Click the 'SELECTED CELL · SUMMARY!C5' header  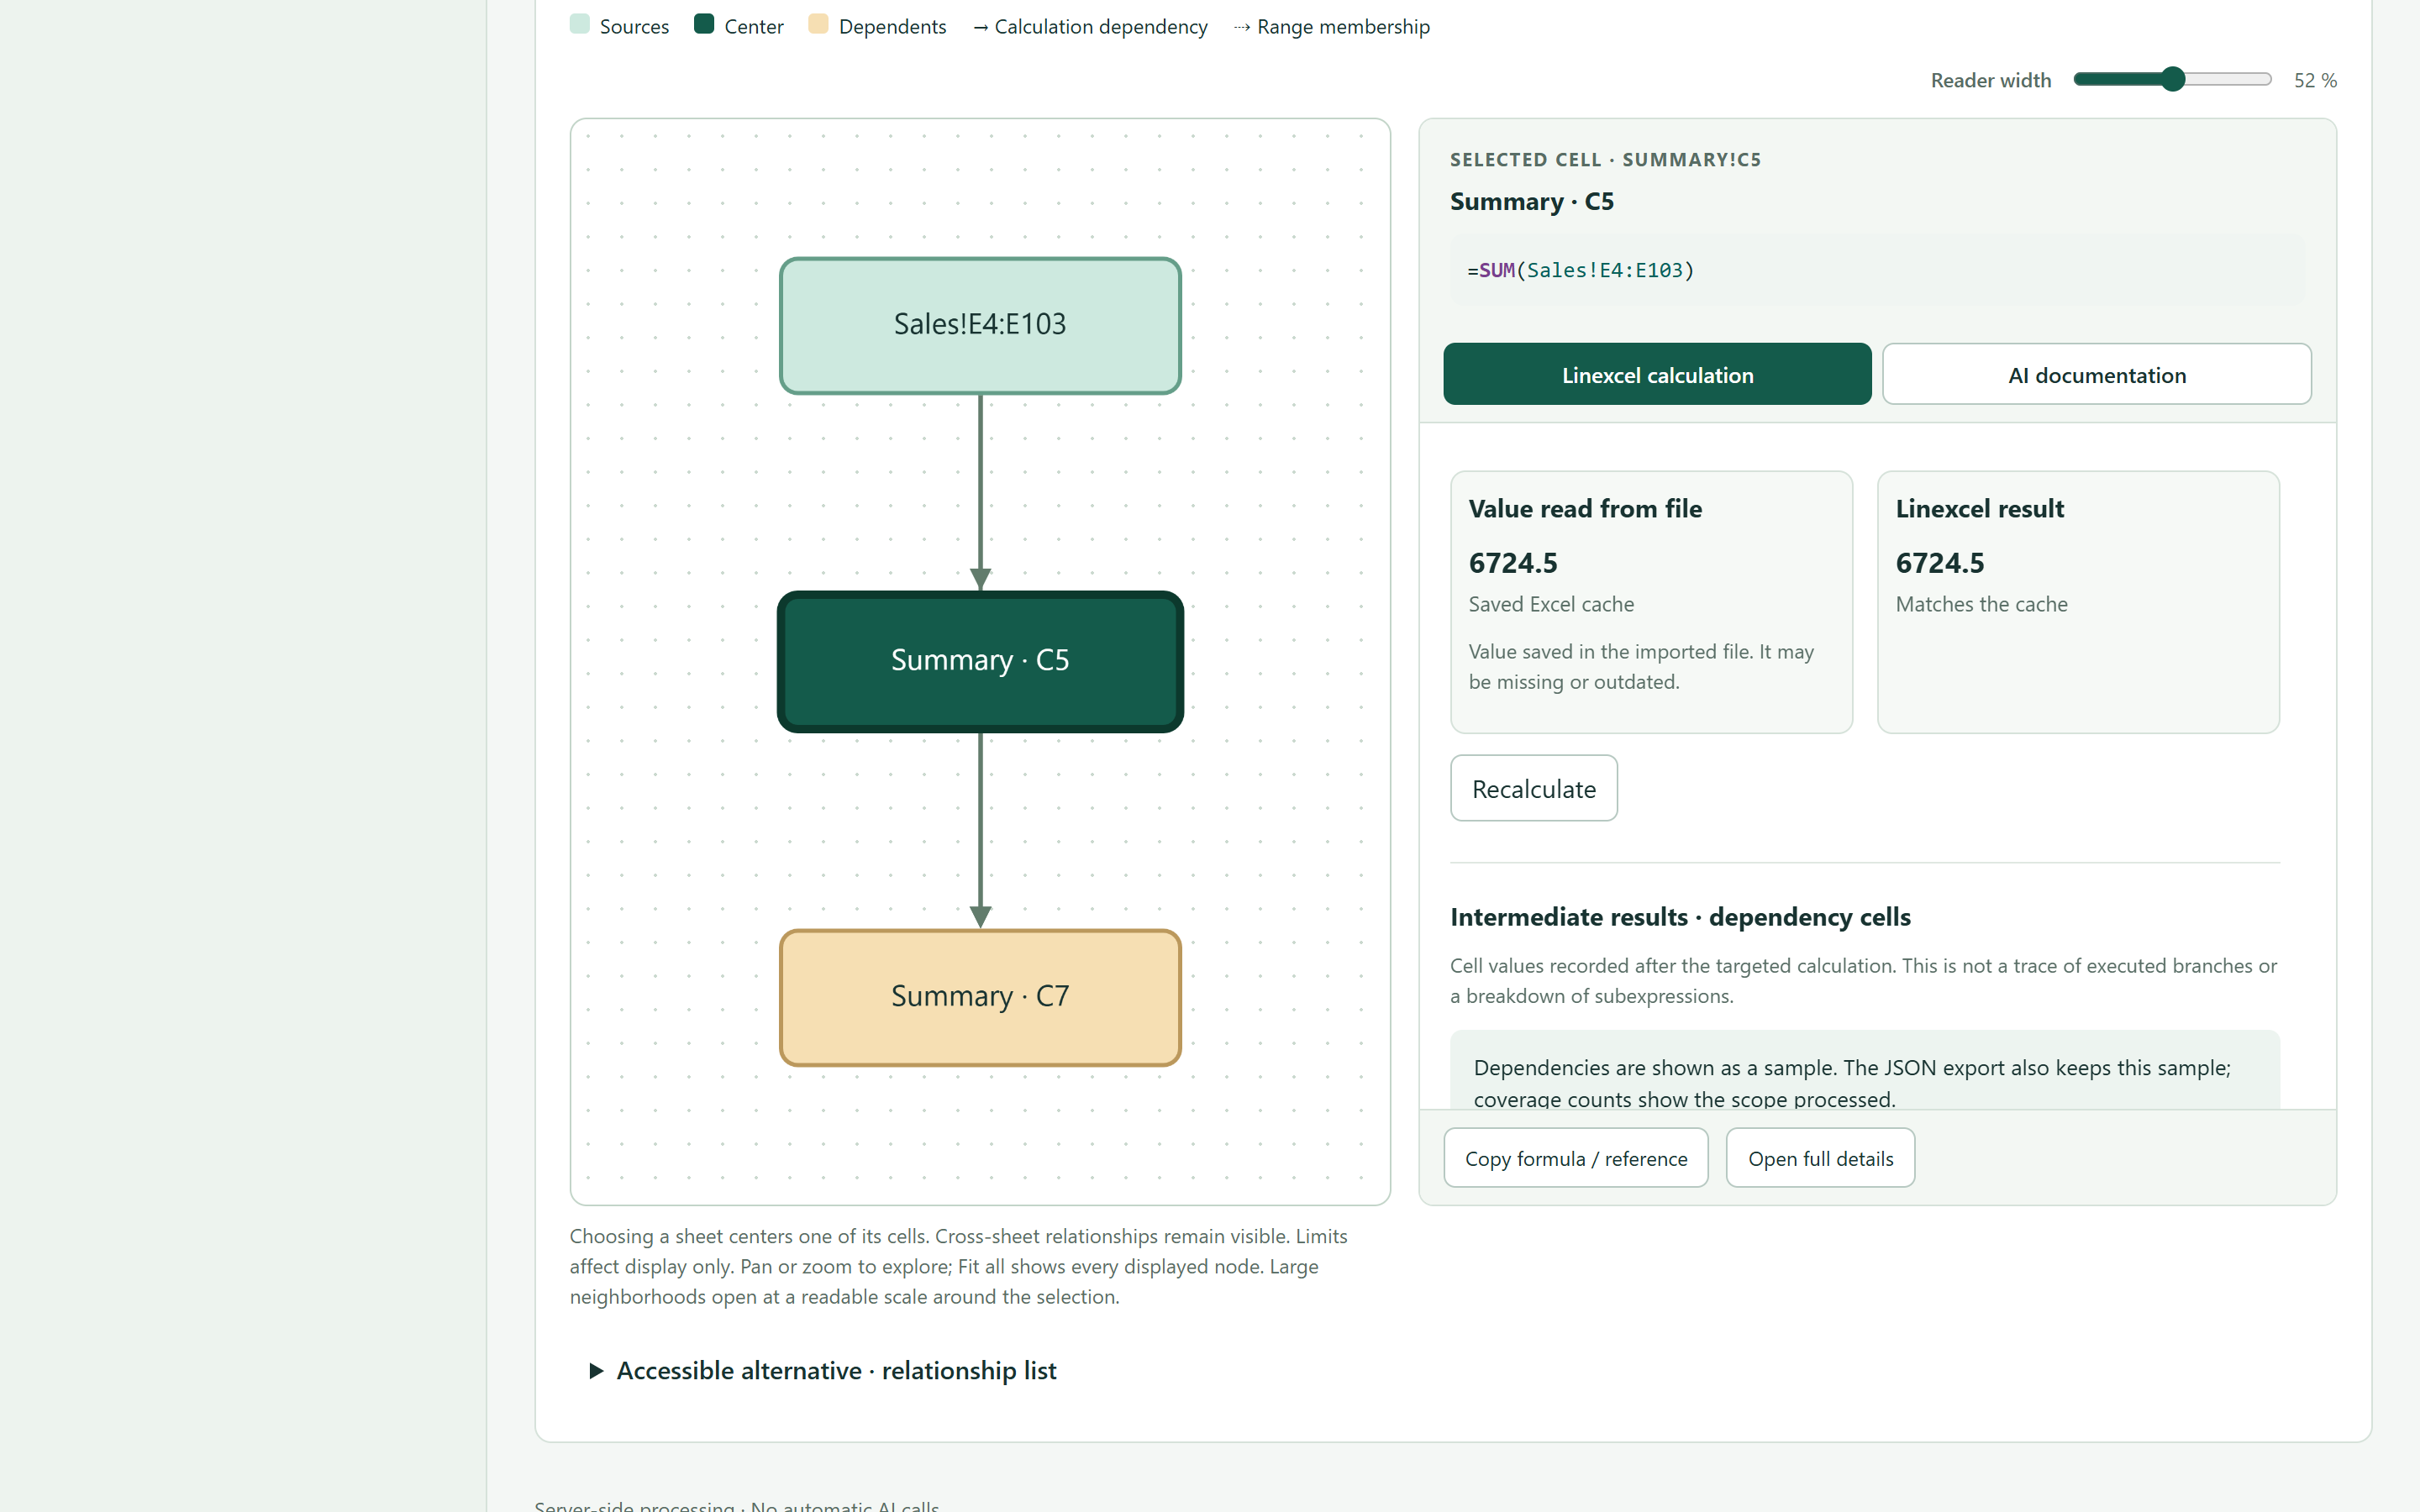(x=1605, y=159)
